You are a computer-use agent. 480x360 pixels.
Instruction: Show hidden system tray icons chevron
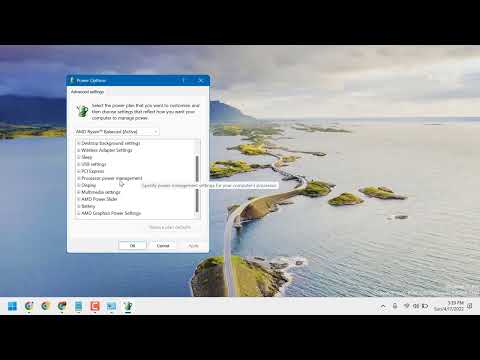coord(383,306)
